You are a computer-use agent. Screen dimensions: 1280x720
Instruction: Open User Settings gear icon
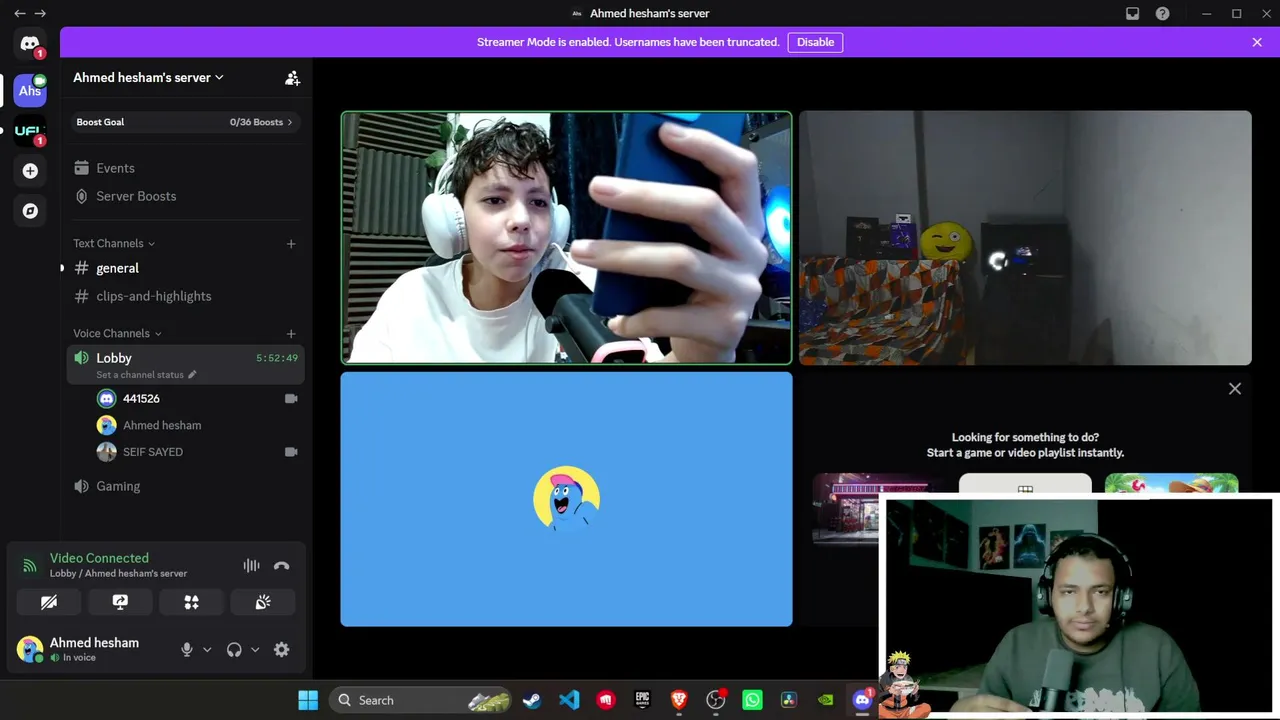click(x=282, y=650)
